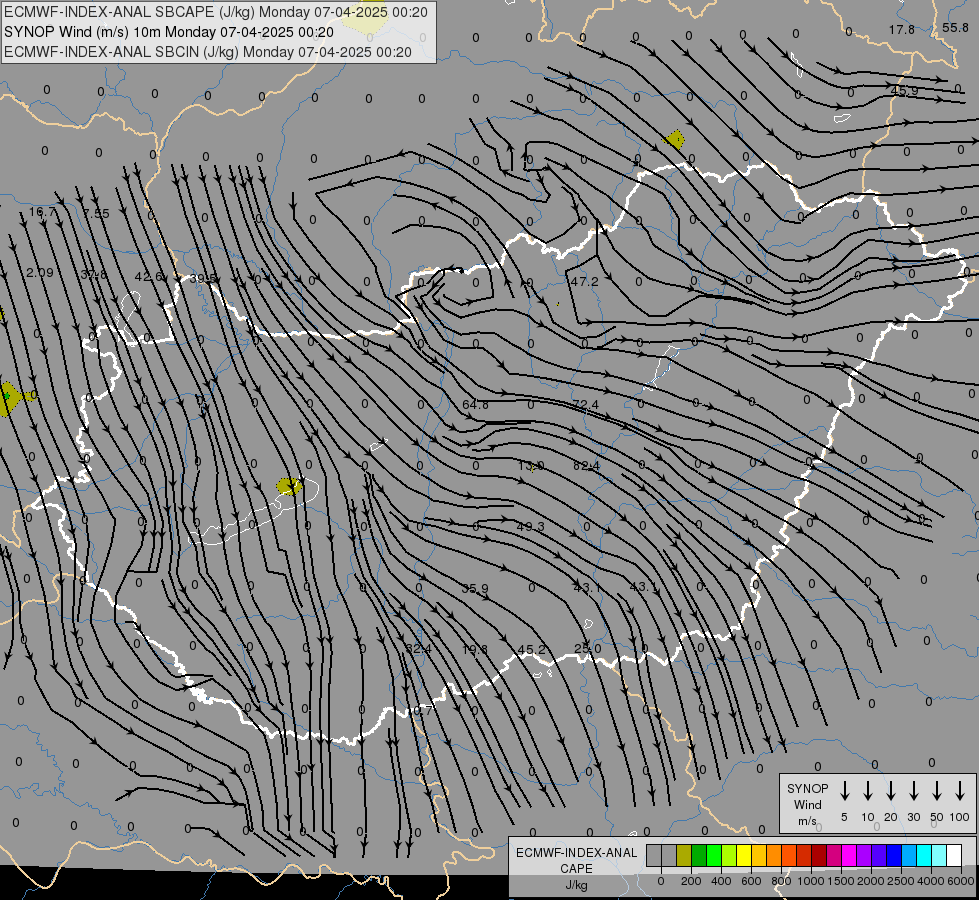The image size is (979, 900).
Task: Click the 49.3 value on the map
Action: tap(531, 527)
